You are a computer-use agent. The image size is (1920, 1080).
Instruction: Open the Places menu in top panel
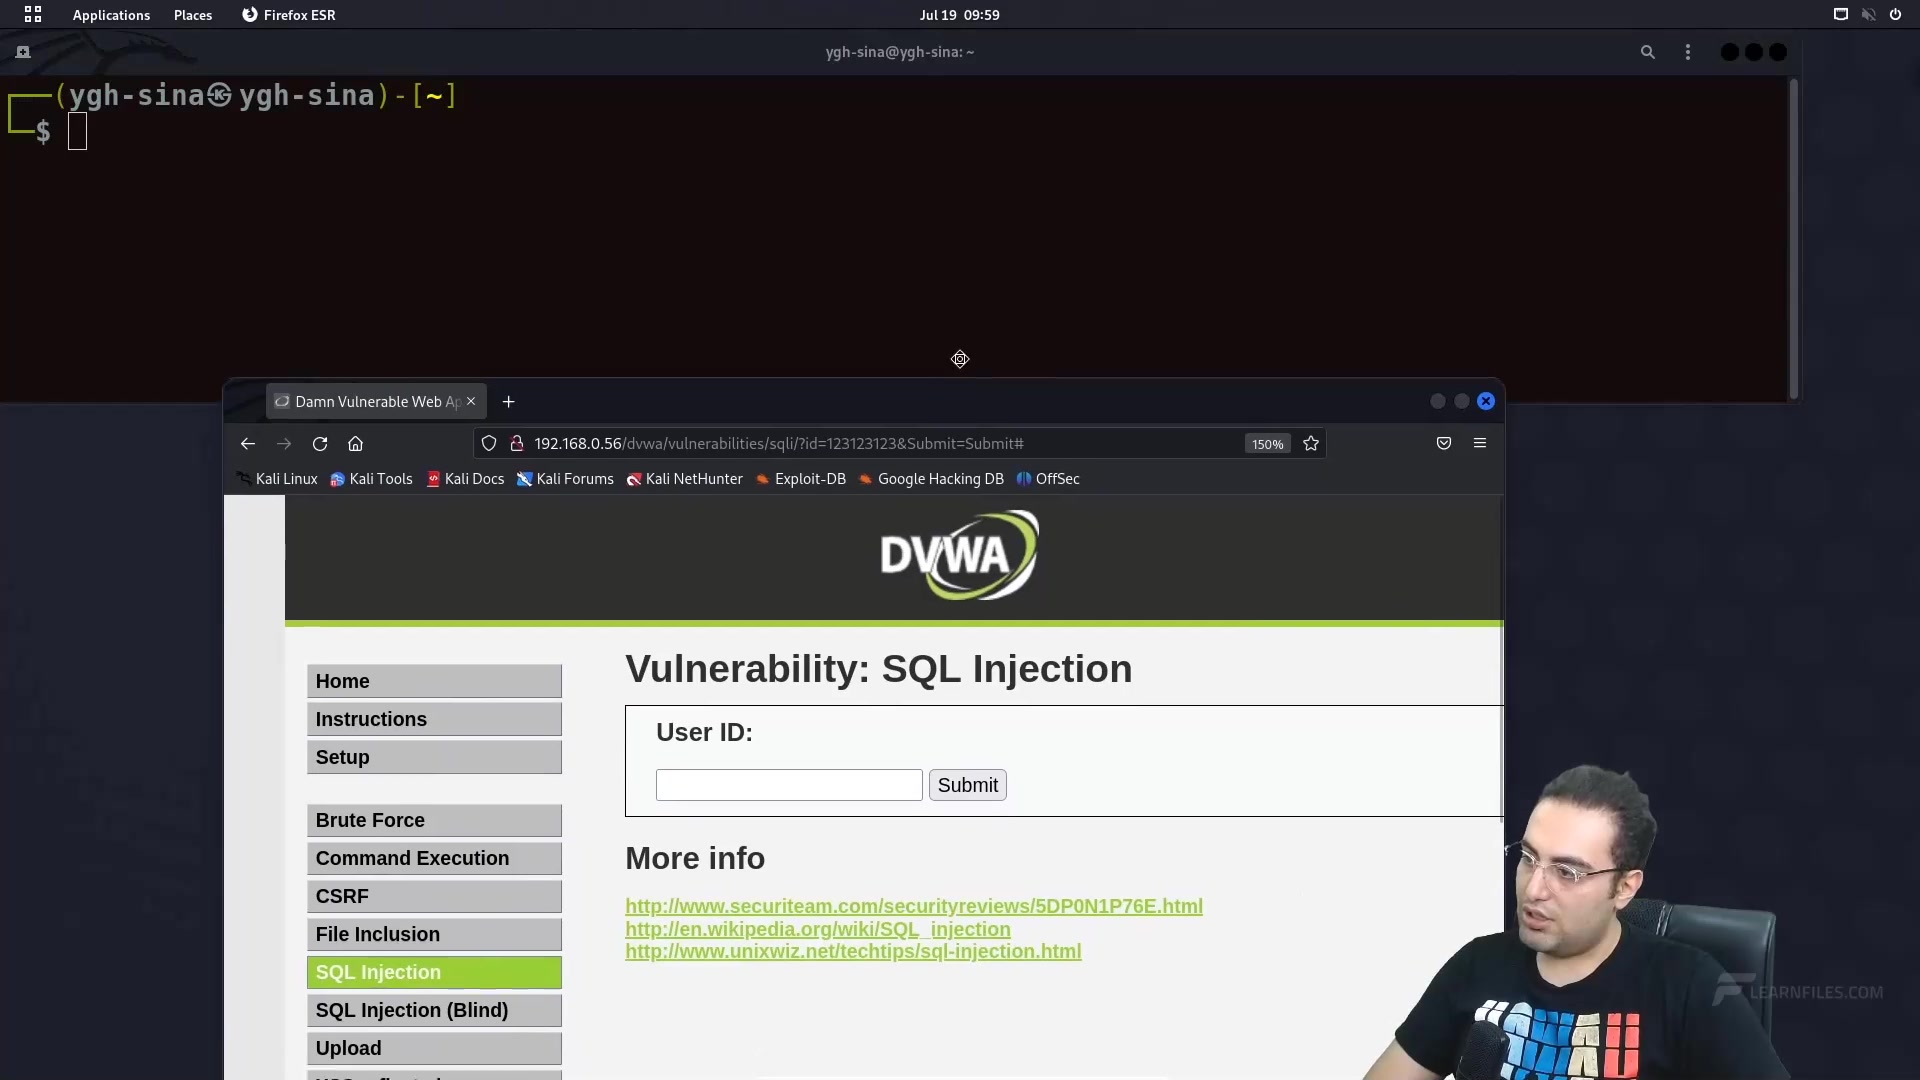pyautogui.click(x=193, y=15)
